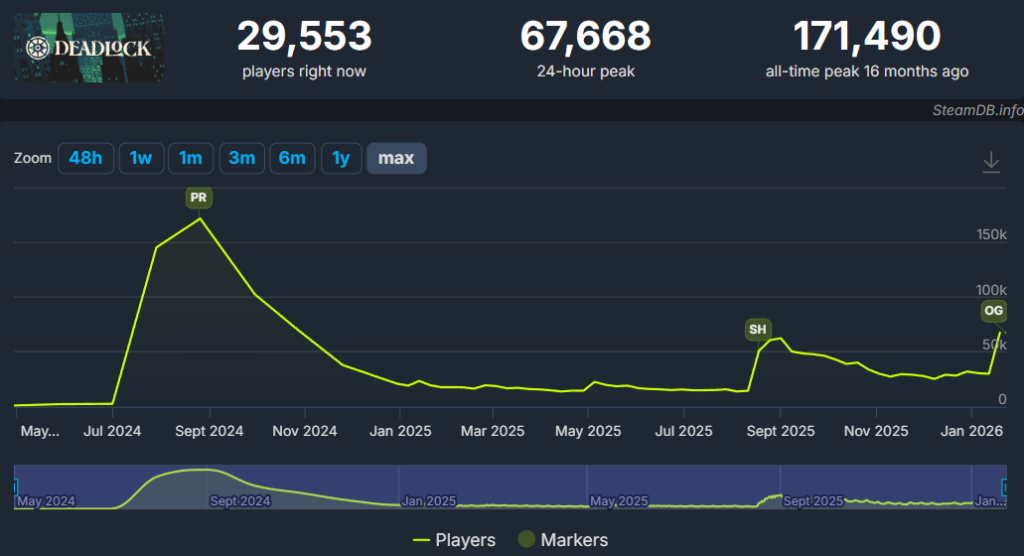The height and width of the screenshot is (556, 1024).
Task: Set zoom range to 48h
Action: click(85, 158)
